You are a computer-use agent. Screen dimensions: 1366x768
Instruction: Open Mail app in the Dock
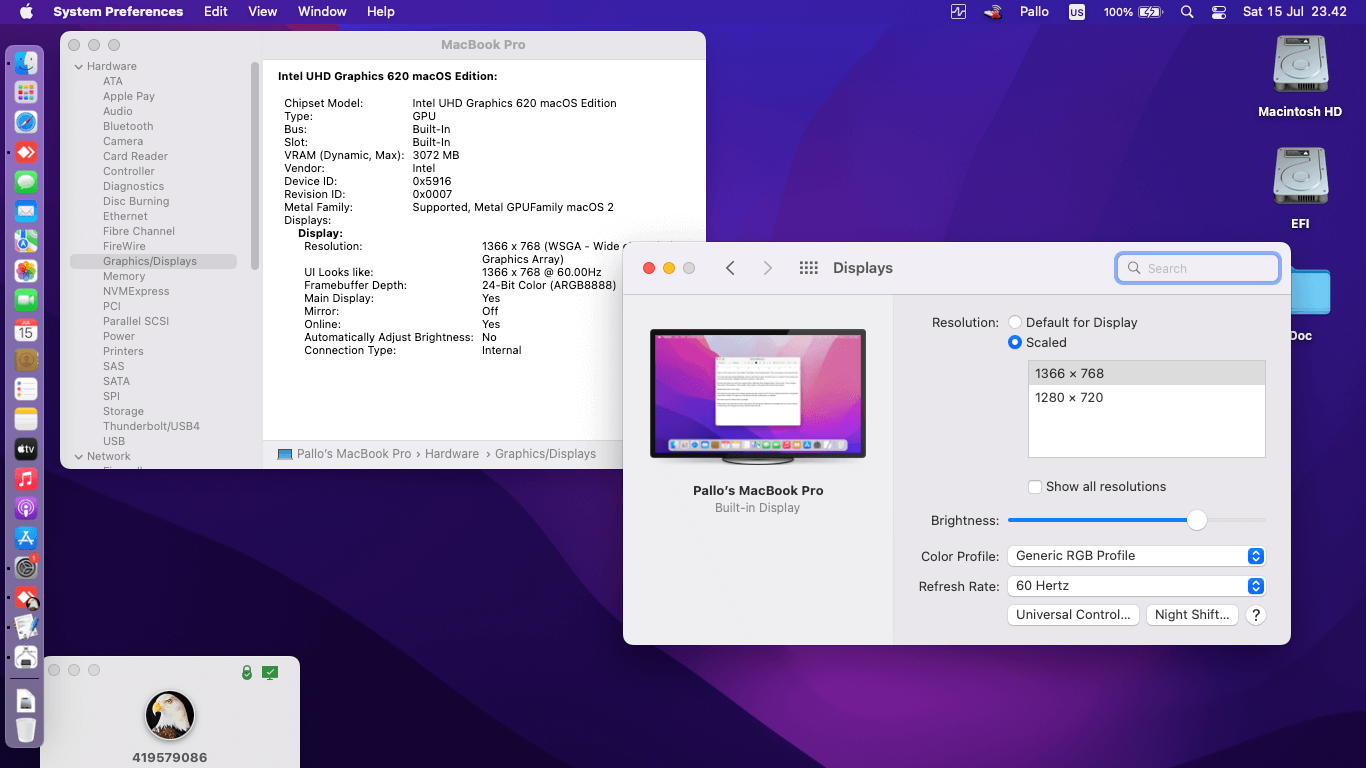[x=26, y=212]
